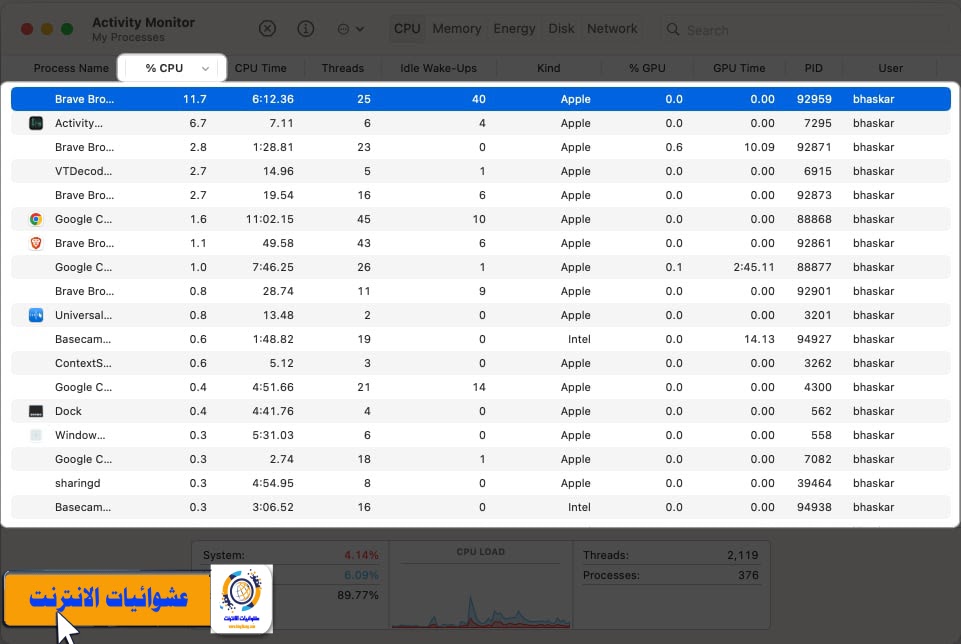Image resolution: width=961 pixels, height=644 pixels.
Task: Click CPU Time value 5:31.03
Action: 273,435
